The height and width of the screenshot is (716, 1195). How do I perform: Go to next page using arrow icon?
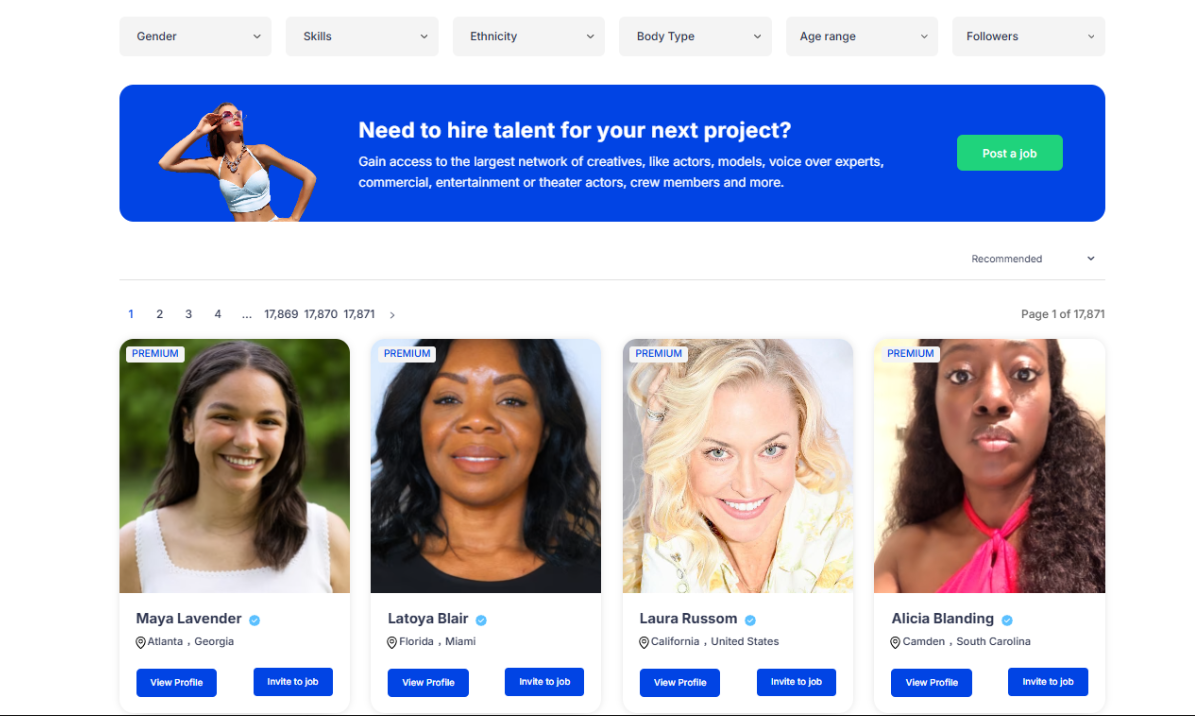click(x=392, y=315)
